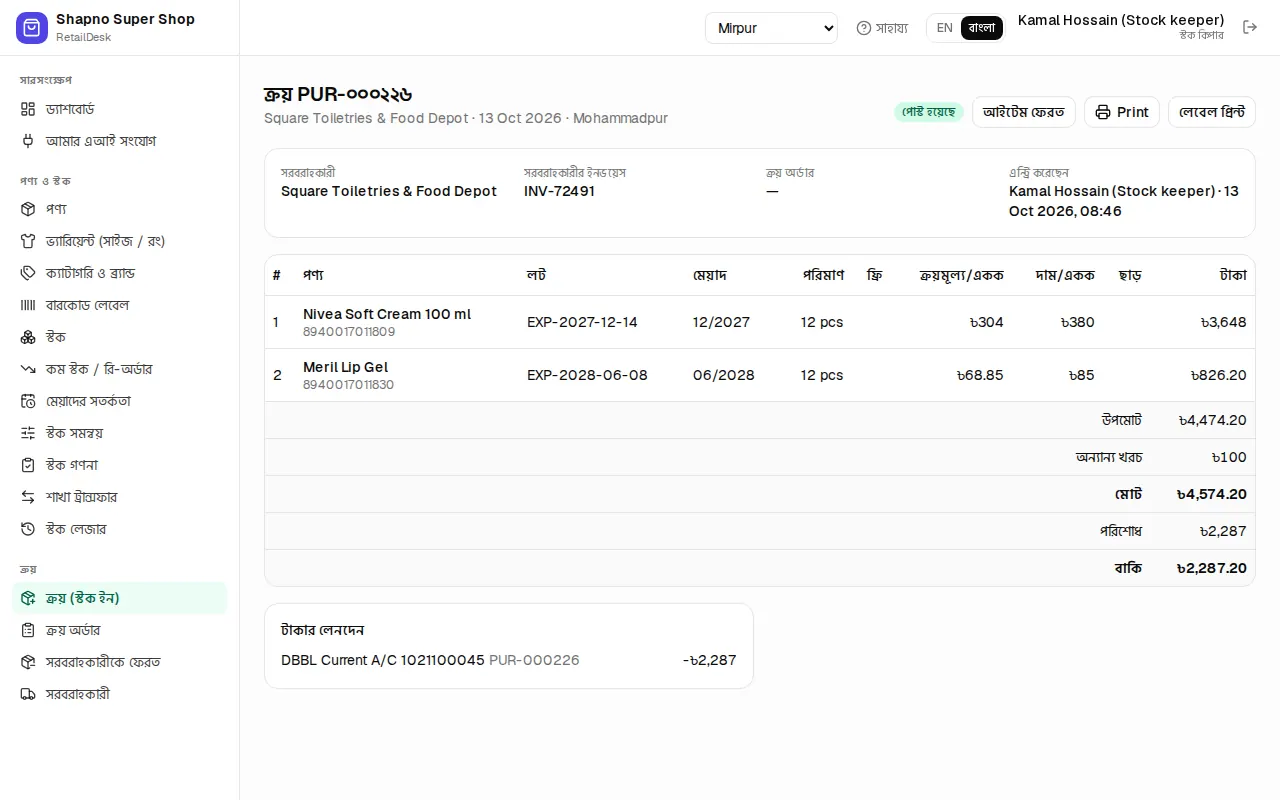Click the ড্যাশবোর্ড grid icon
This screenshot has width=1280, height=800.
point(28,109)
